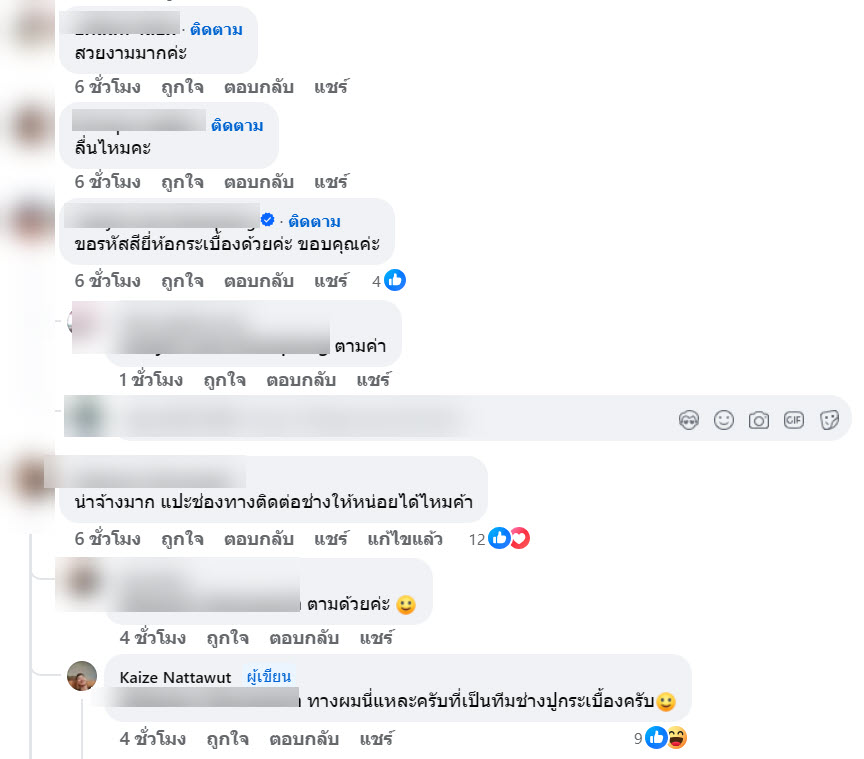
Task: Reply to Kaize Nattawut's comment
Action: coord(304,739)
